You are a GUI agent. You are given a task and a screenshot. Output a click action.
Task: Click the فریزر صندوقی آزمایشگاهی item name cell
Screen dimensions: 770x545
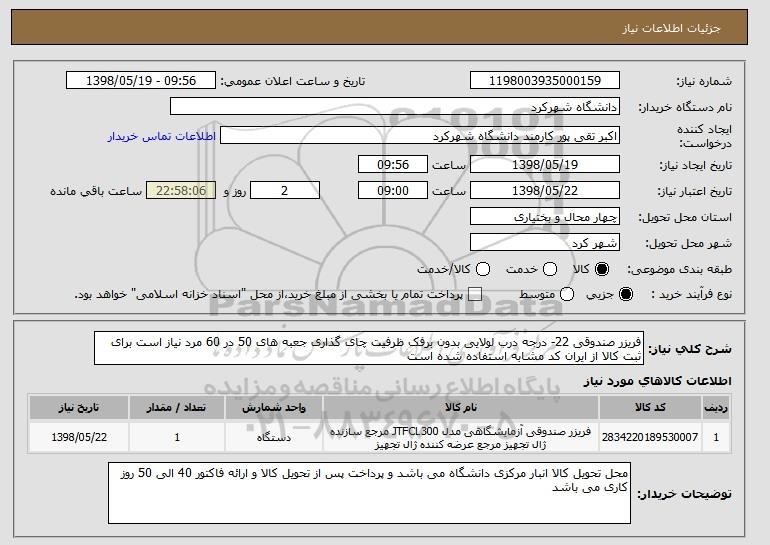click(461, 438)
